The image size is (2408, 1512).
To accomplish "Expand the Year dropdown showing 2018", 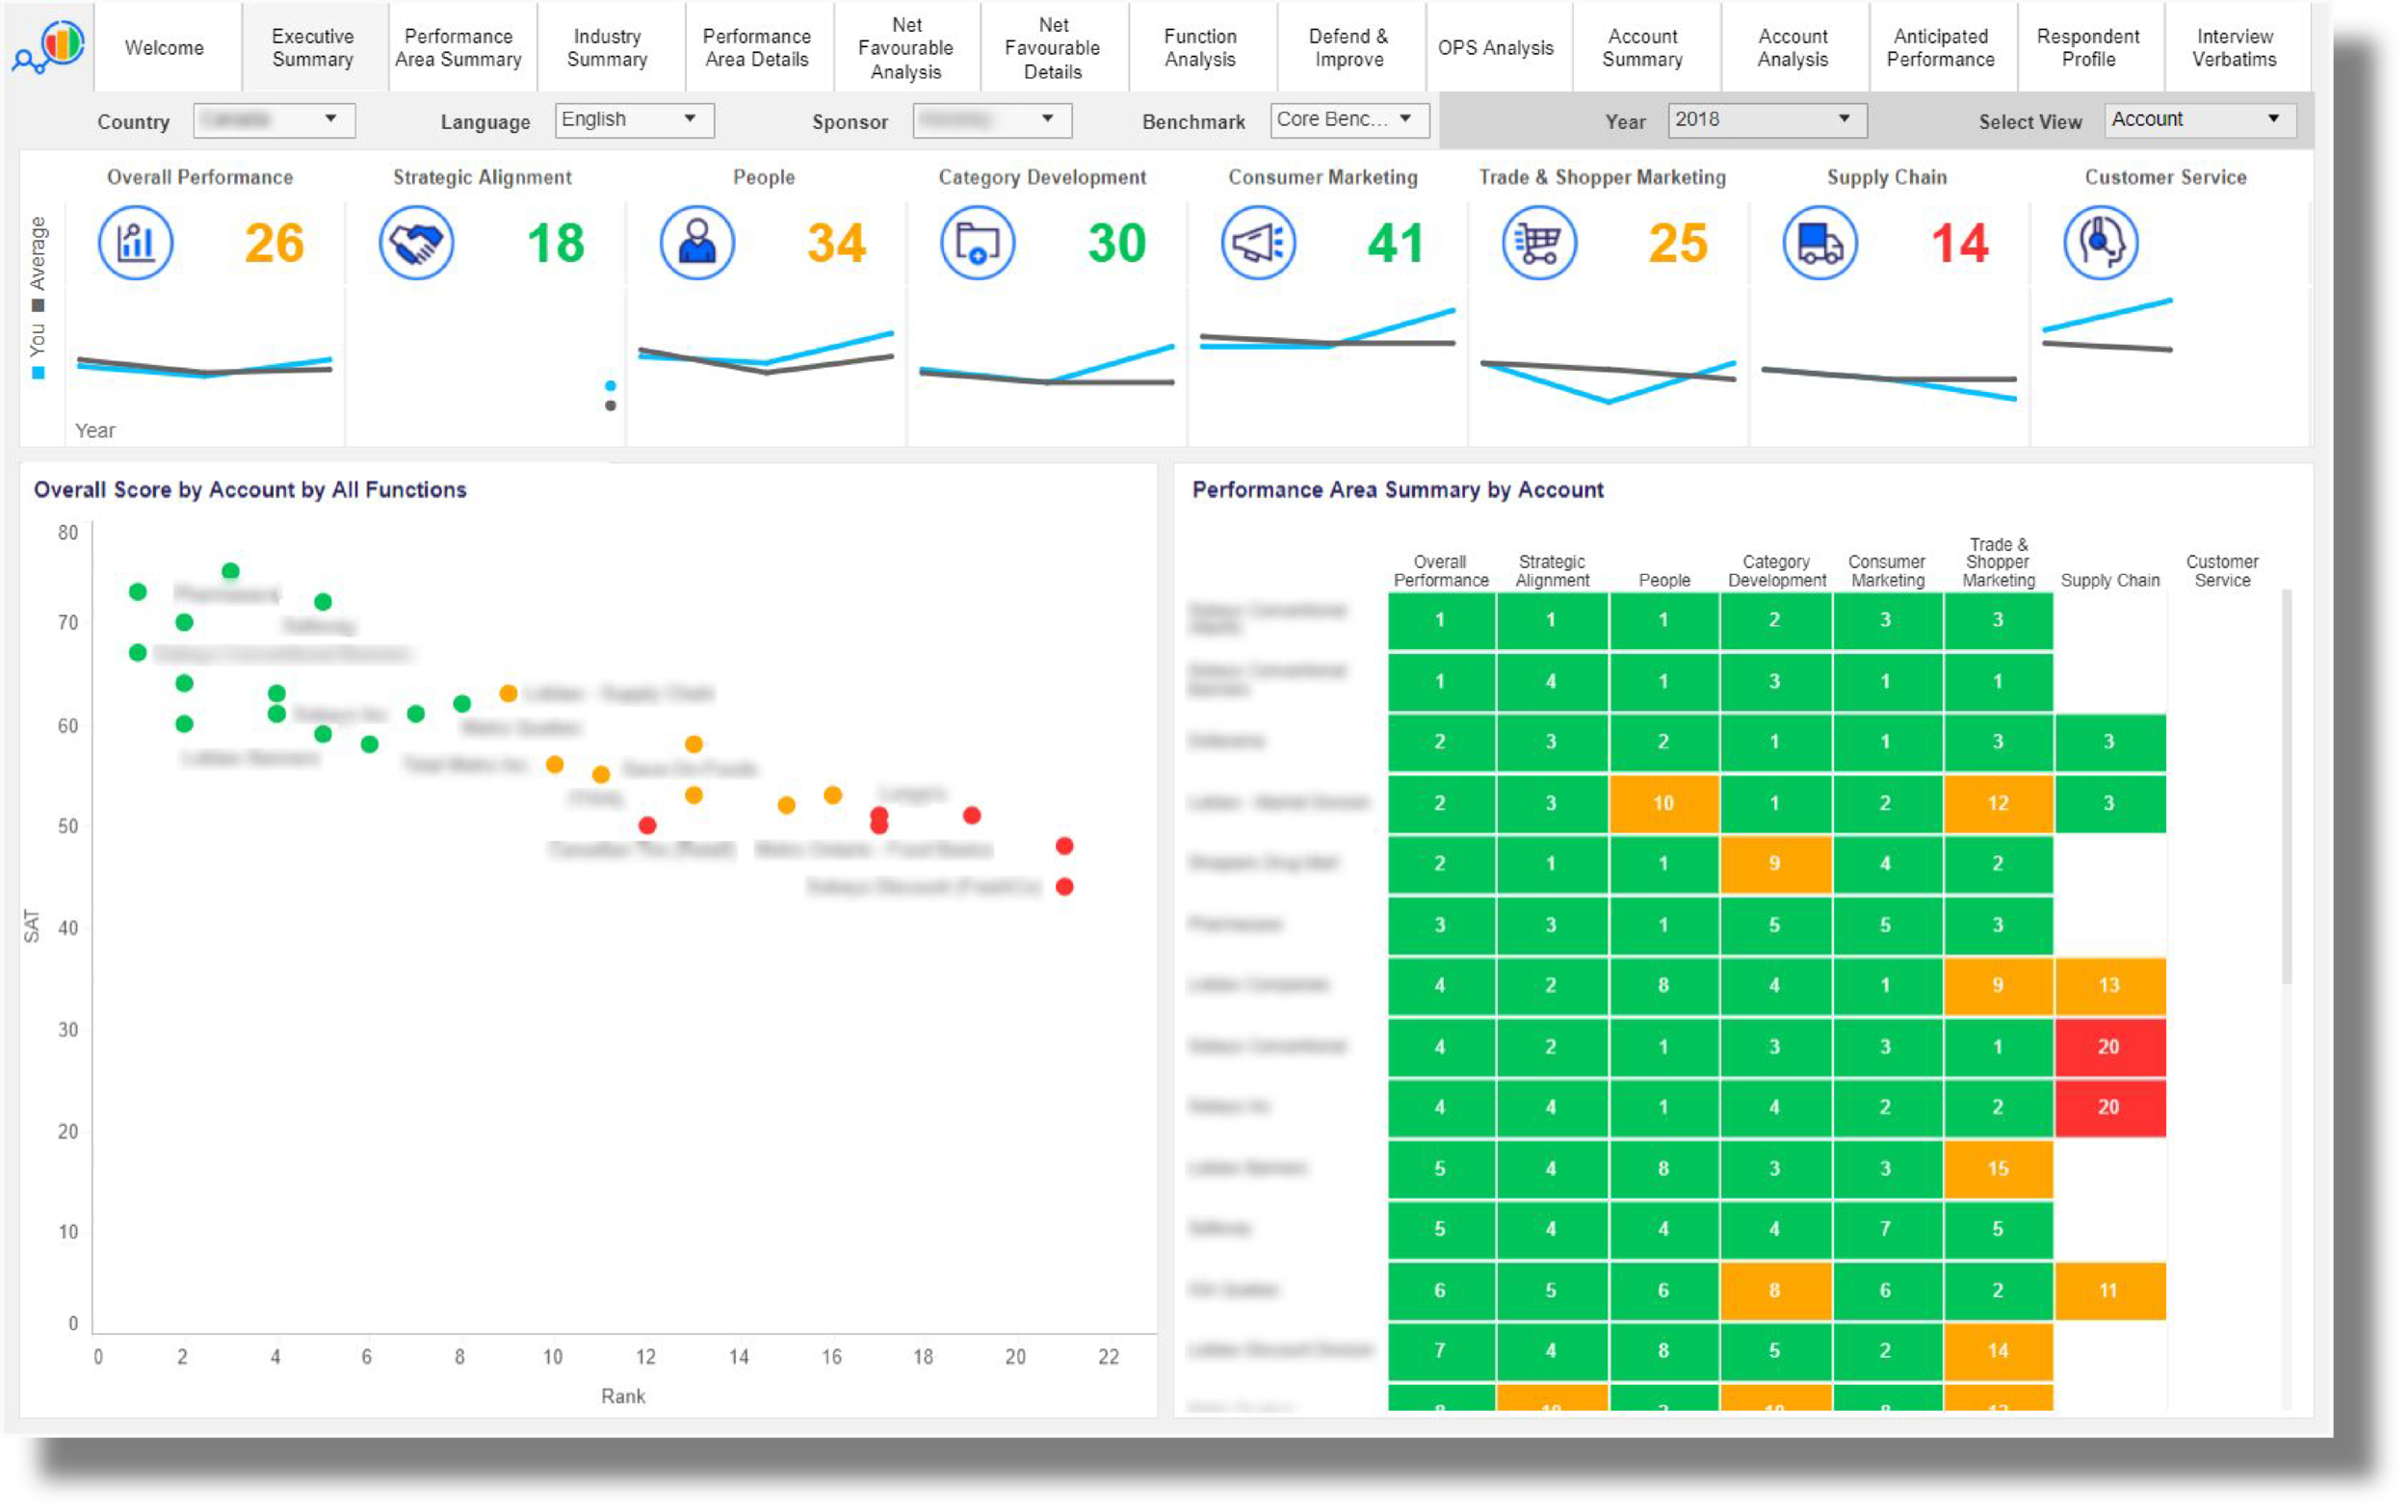I will [x=1766, y=120].
